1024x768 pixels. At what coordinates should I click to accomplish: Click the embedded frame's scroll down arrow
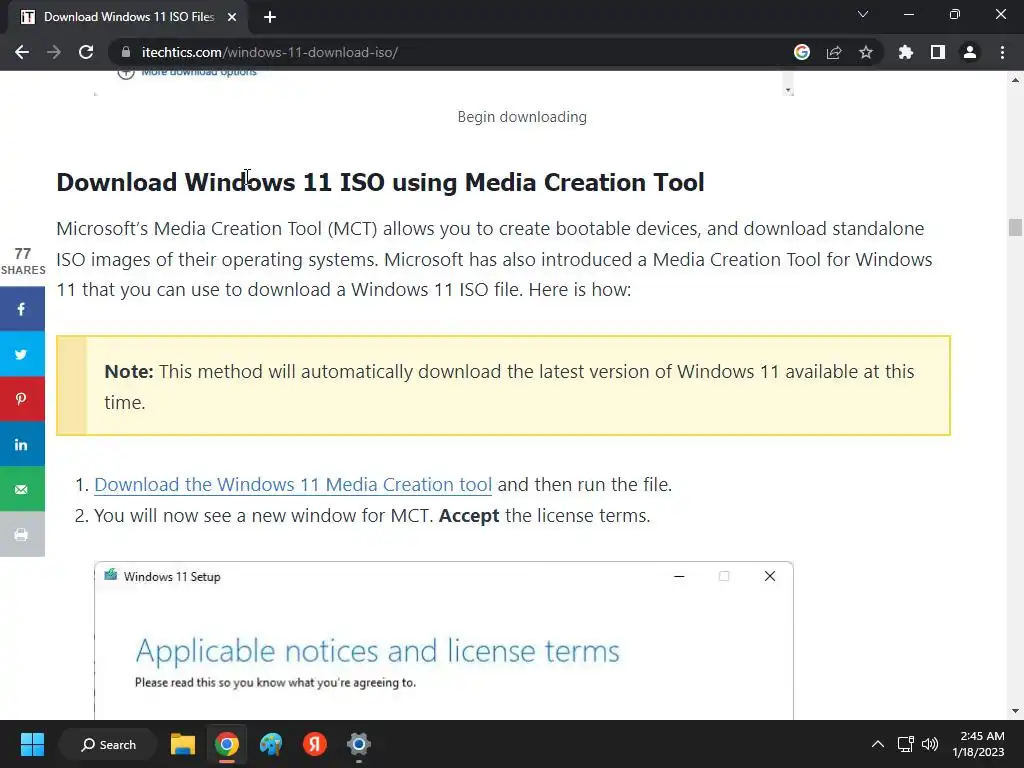(788, 90)
